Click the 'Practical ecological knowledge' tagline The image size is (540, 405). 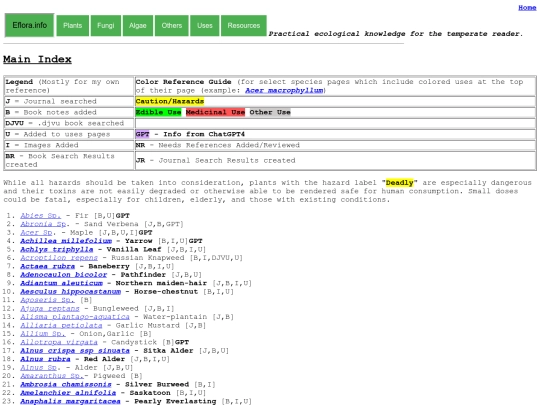coord(396,34)
